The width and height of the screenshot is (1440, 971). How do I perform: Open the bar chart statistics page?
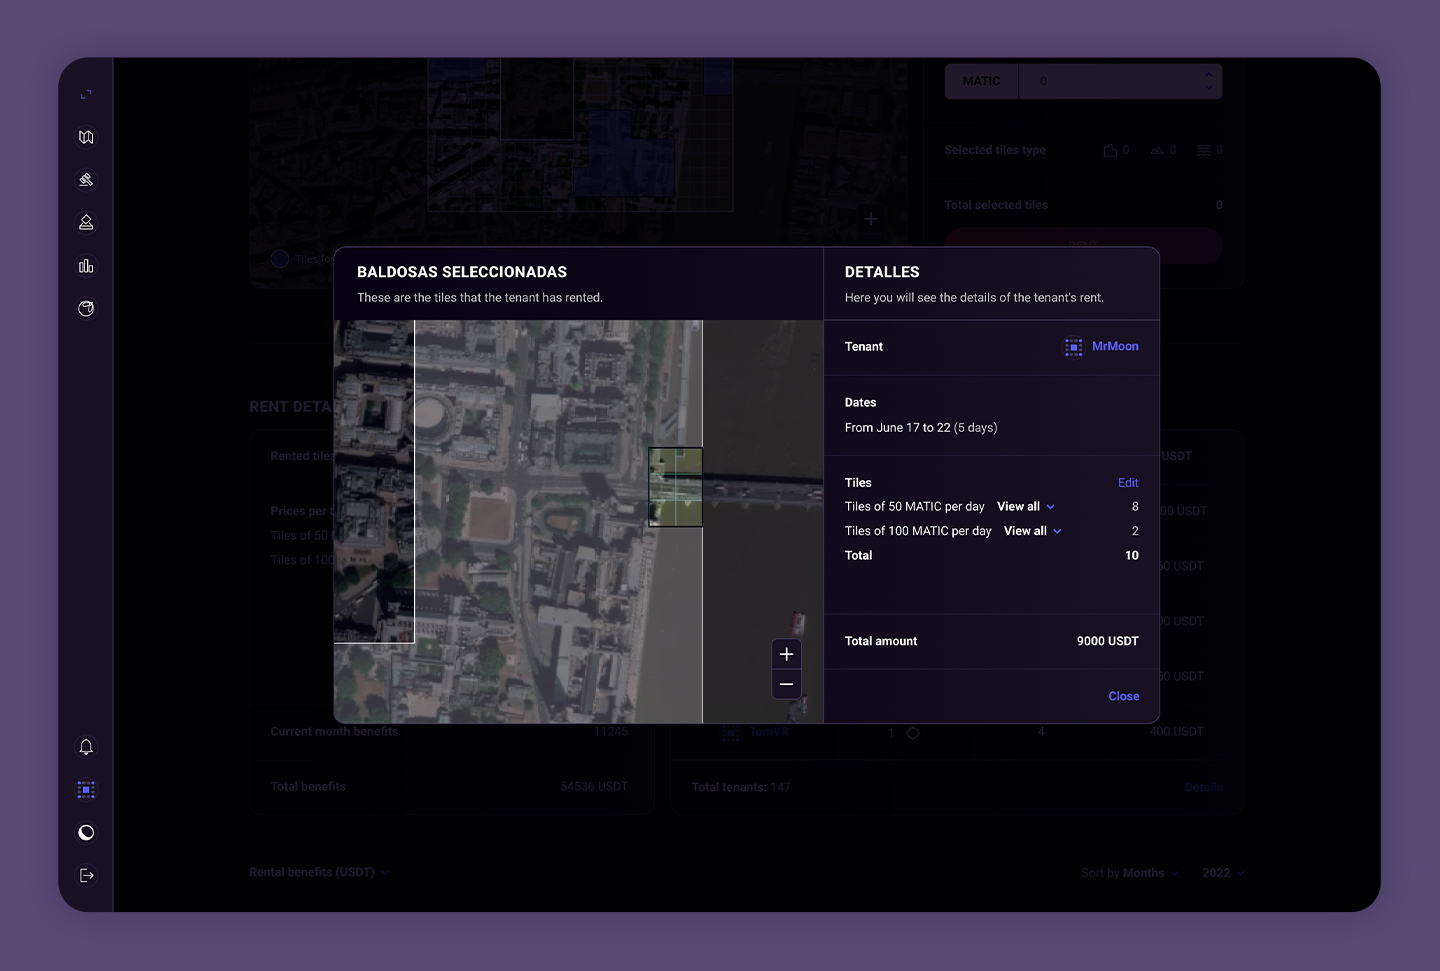(86, 266)
